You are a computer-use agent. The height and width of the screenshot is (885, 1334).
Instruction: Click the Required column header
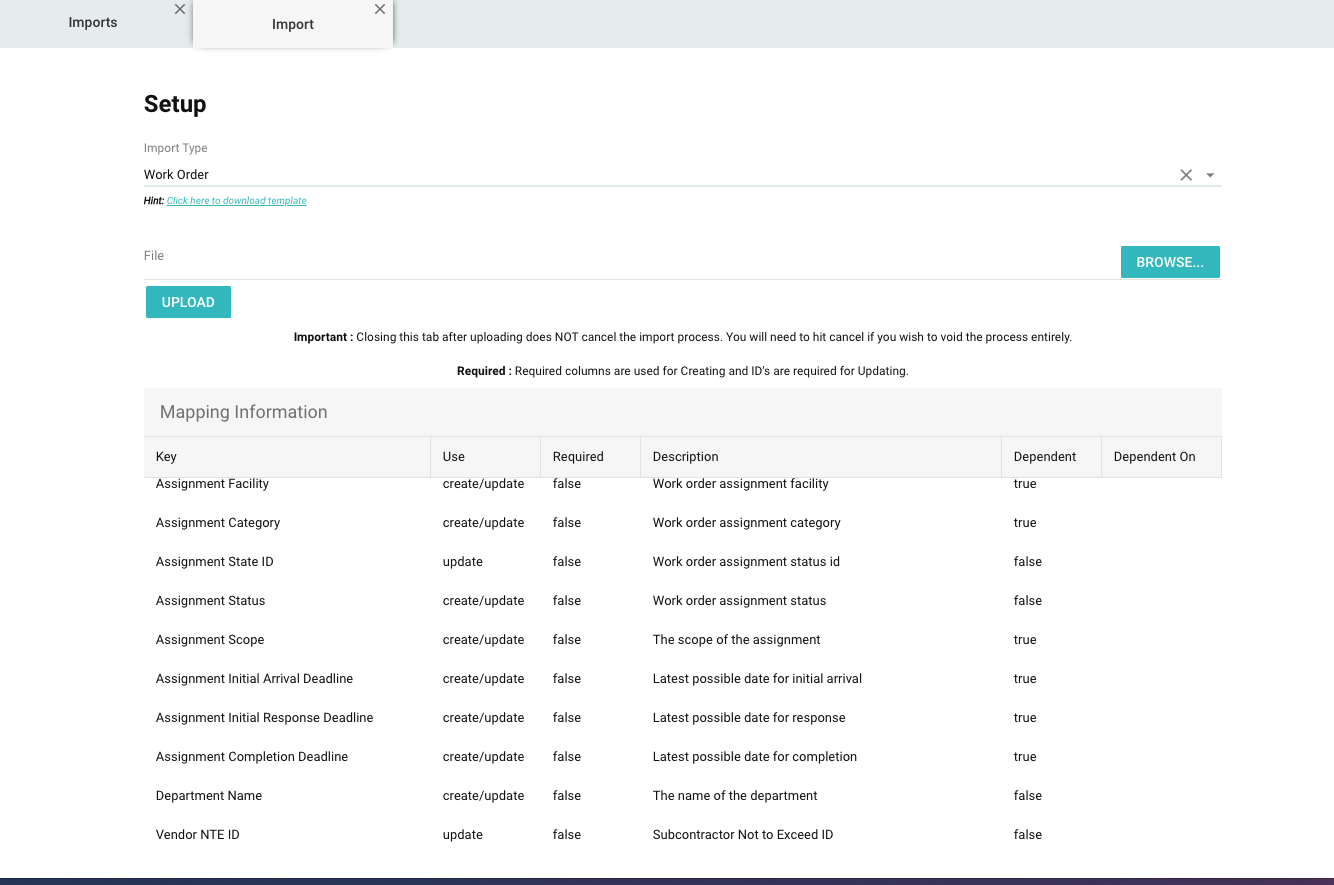(x=578, y=457)
